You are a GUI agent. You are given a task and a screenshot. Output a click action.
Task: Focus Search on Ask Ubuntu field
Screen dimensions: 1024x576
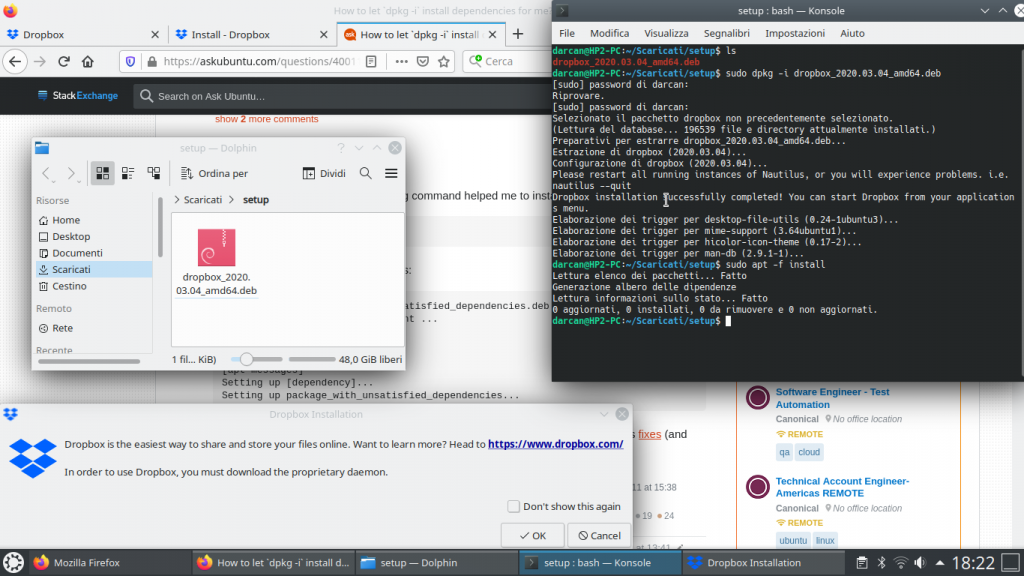pyautogui.click(x=346, y=96)
